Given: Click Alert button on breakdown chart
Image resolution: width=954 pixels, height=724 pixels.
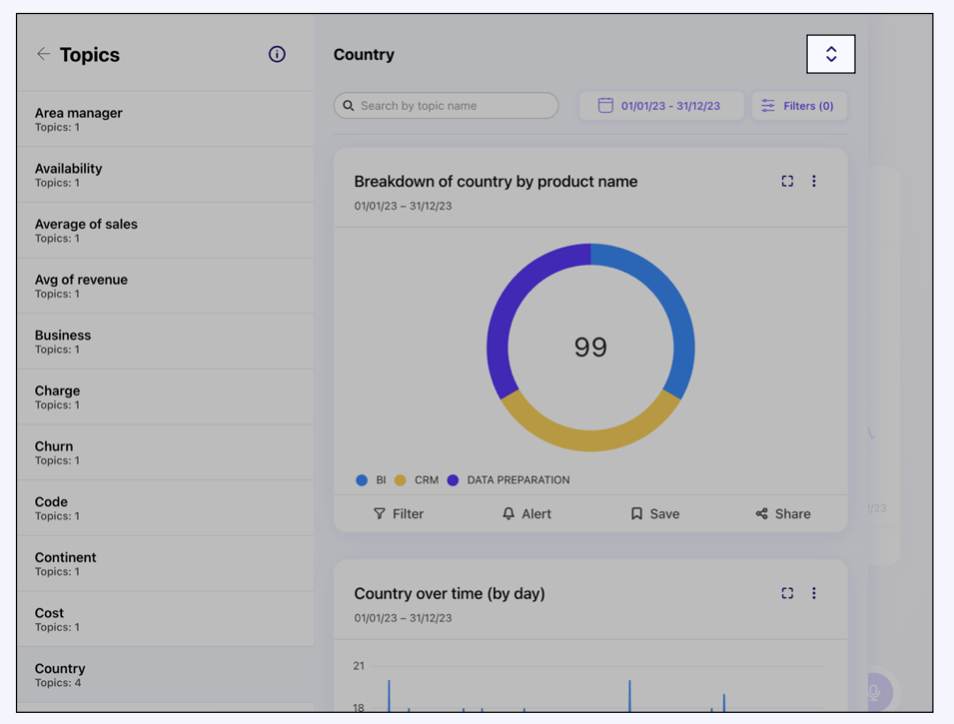Looking at the screenshot, I should tap(527, 514).
